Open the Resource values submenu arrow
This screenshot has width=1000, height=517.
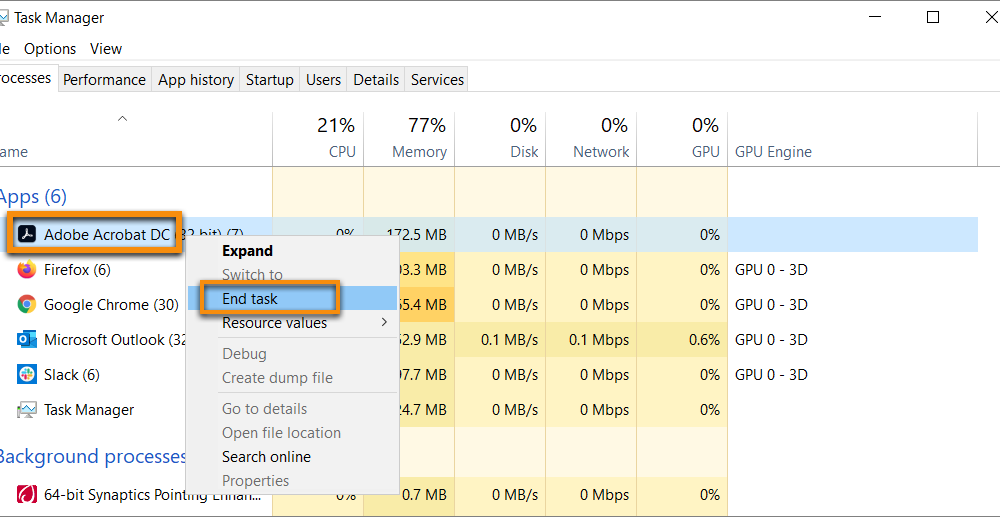pos(384,323)
